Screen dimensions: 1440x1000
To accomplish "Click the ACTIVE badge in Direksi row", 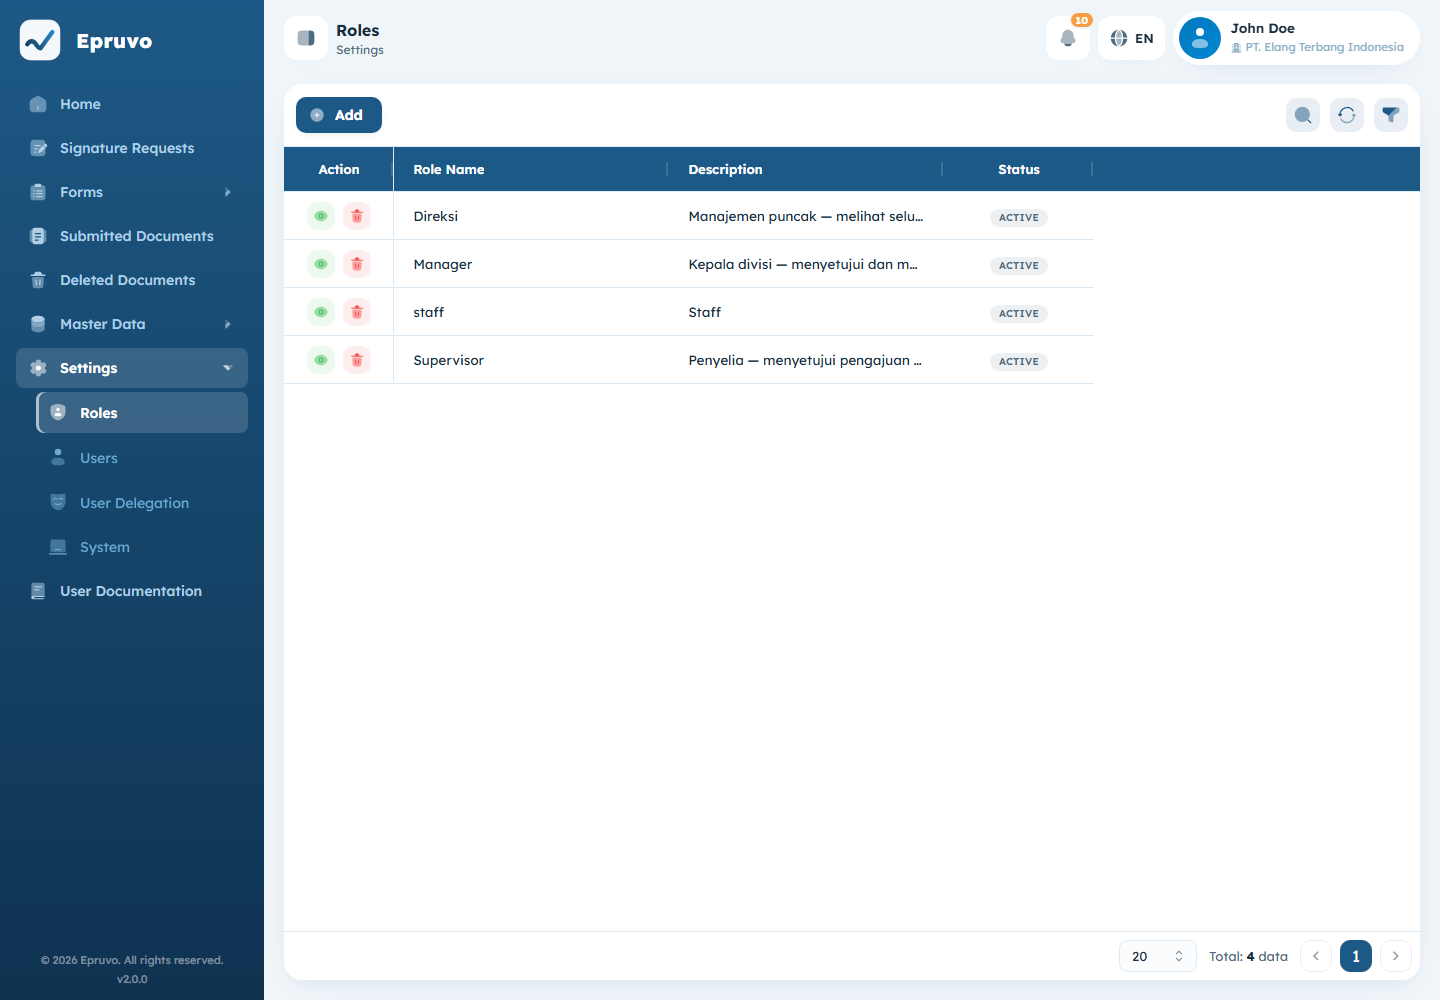I will (1019, 217).
